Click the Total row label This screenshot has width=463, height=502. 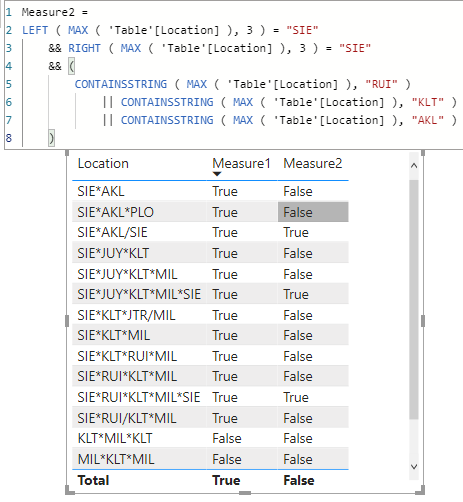pyautogui.click(x=93, y=480)
